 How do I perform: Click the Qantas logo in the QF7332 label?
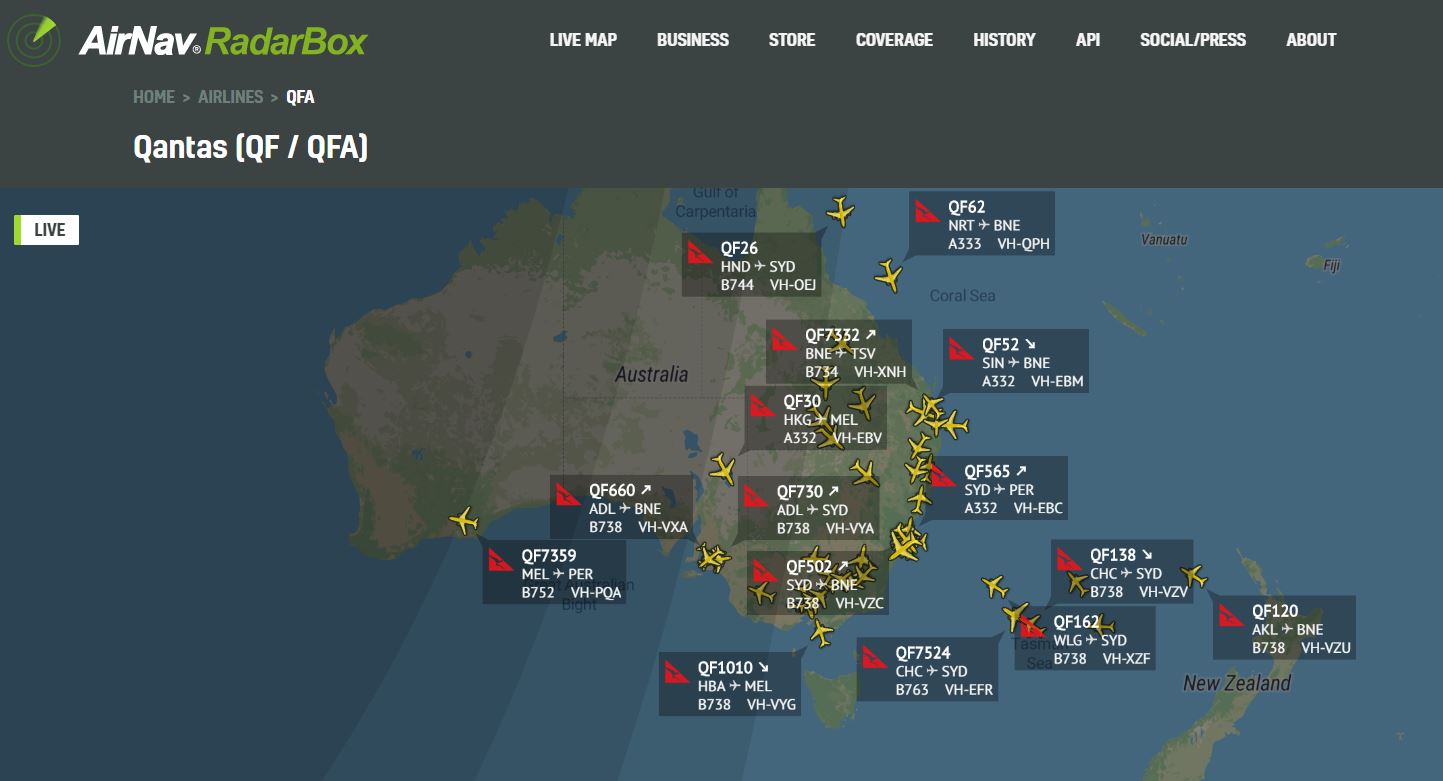point(784,339)
